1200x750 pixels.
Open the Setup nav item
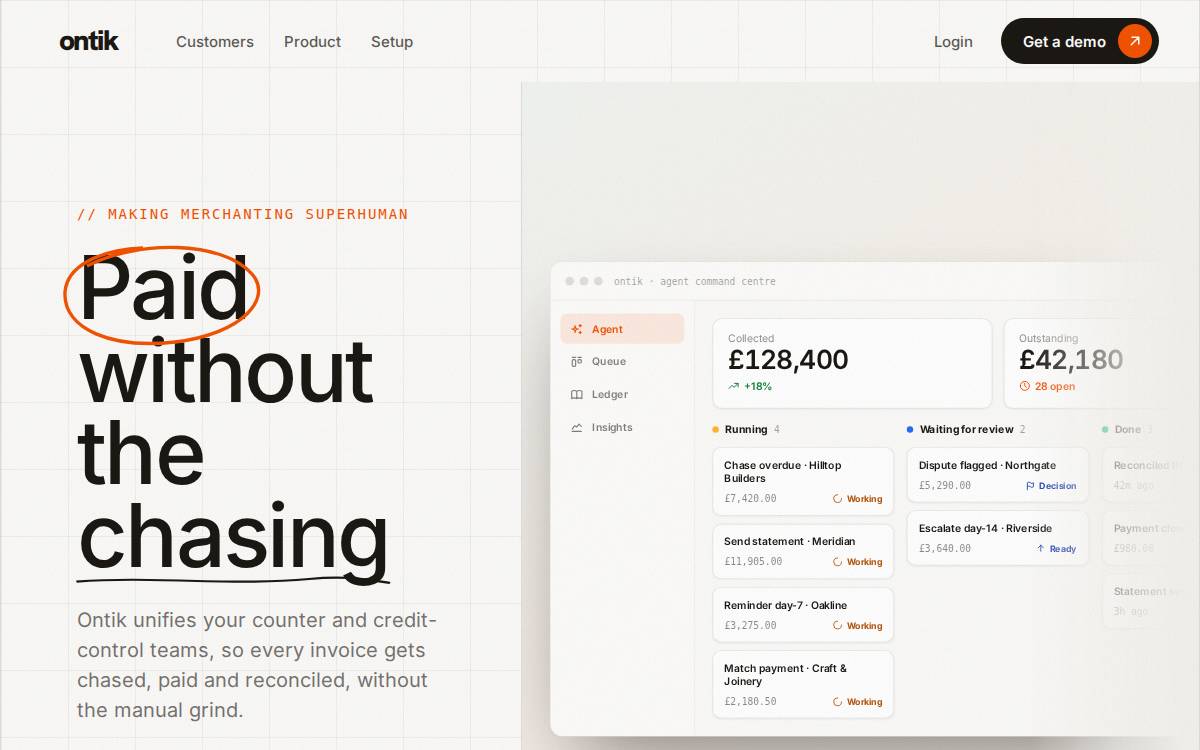[x=392, y=42]
